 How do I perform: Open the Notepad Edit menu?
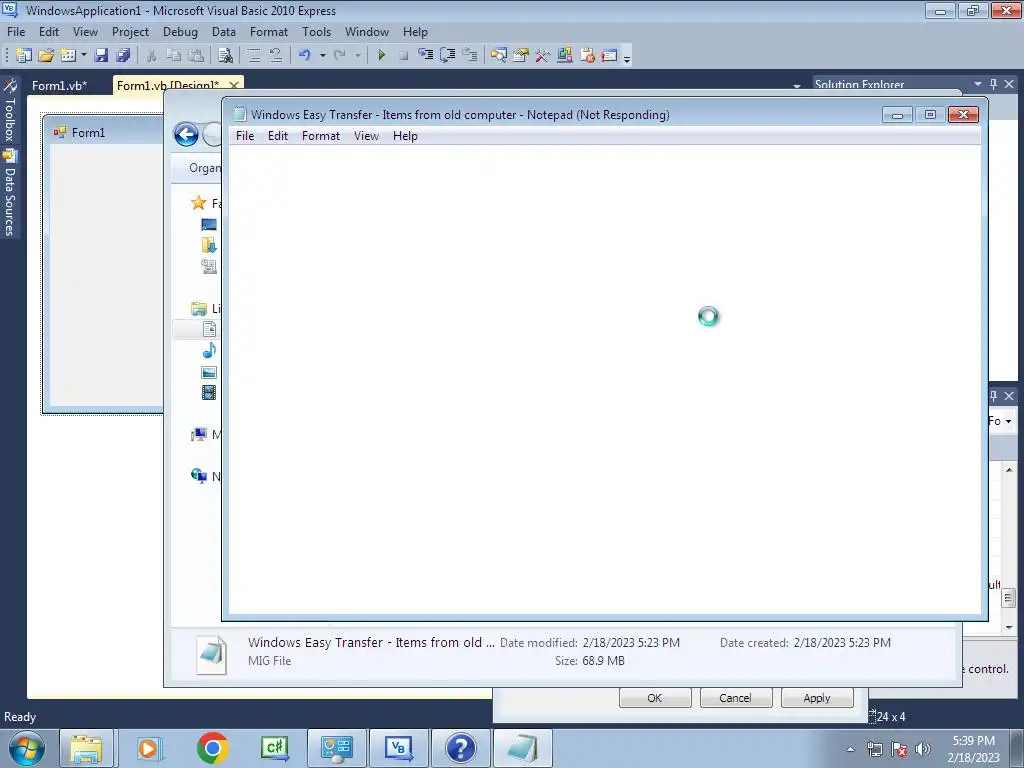tap(278, 136)
